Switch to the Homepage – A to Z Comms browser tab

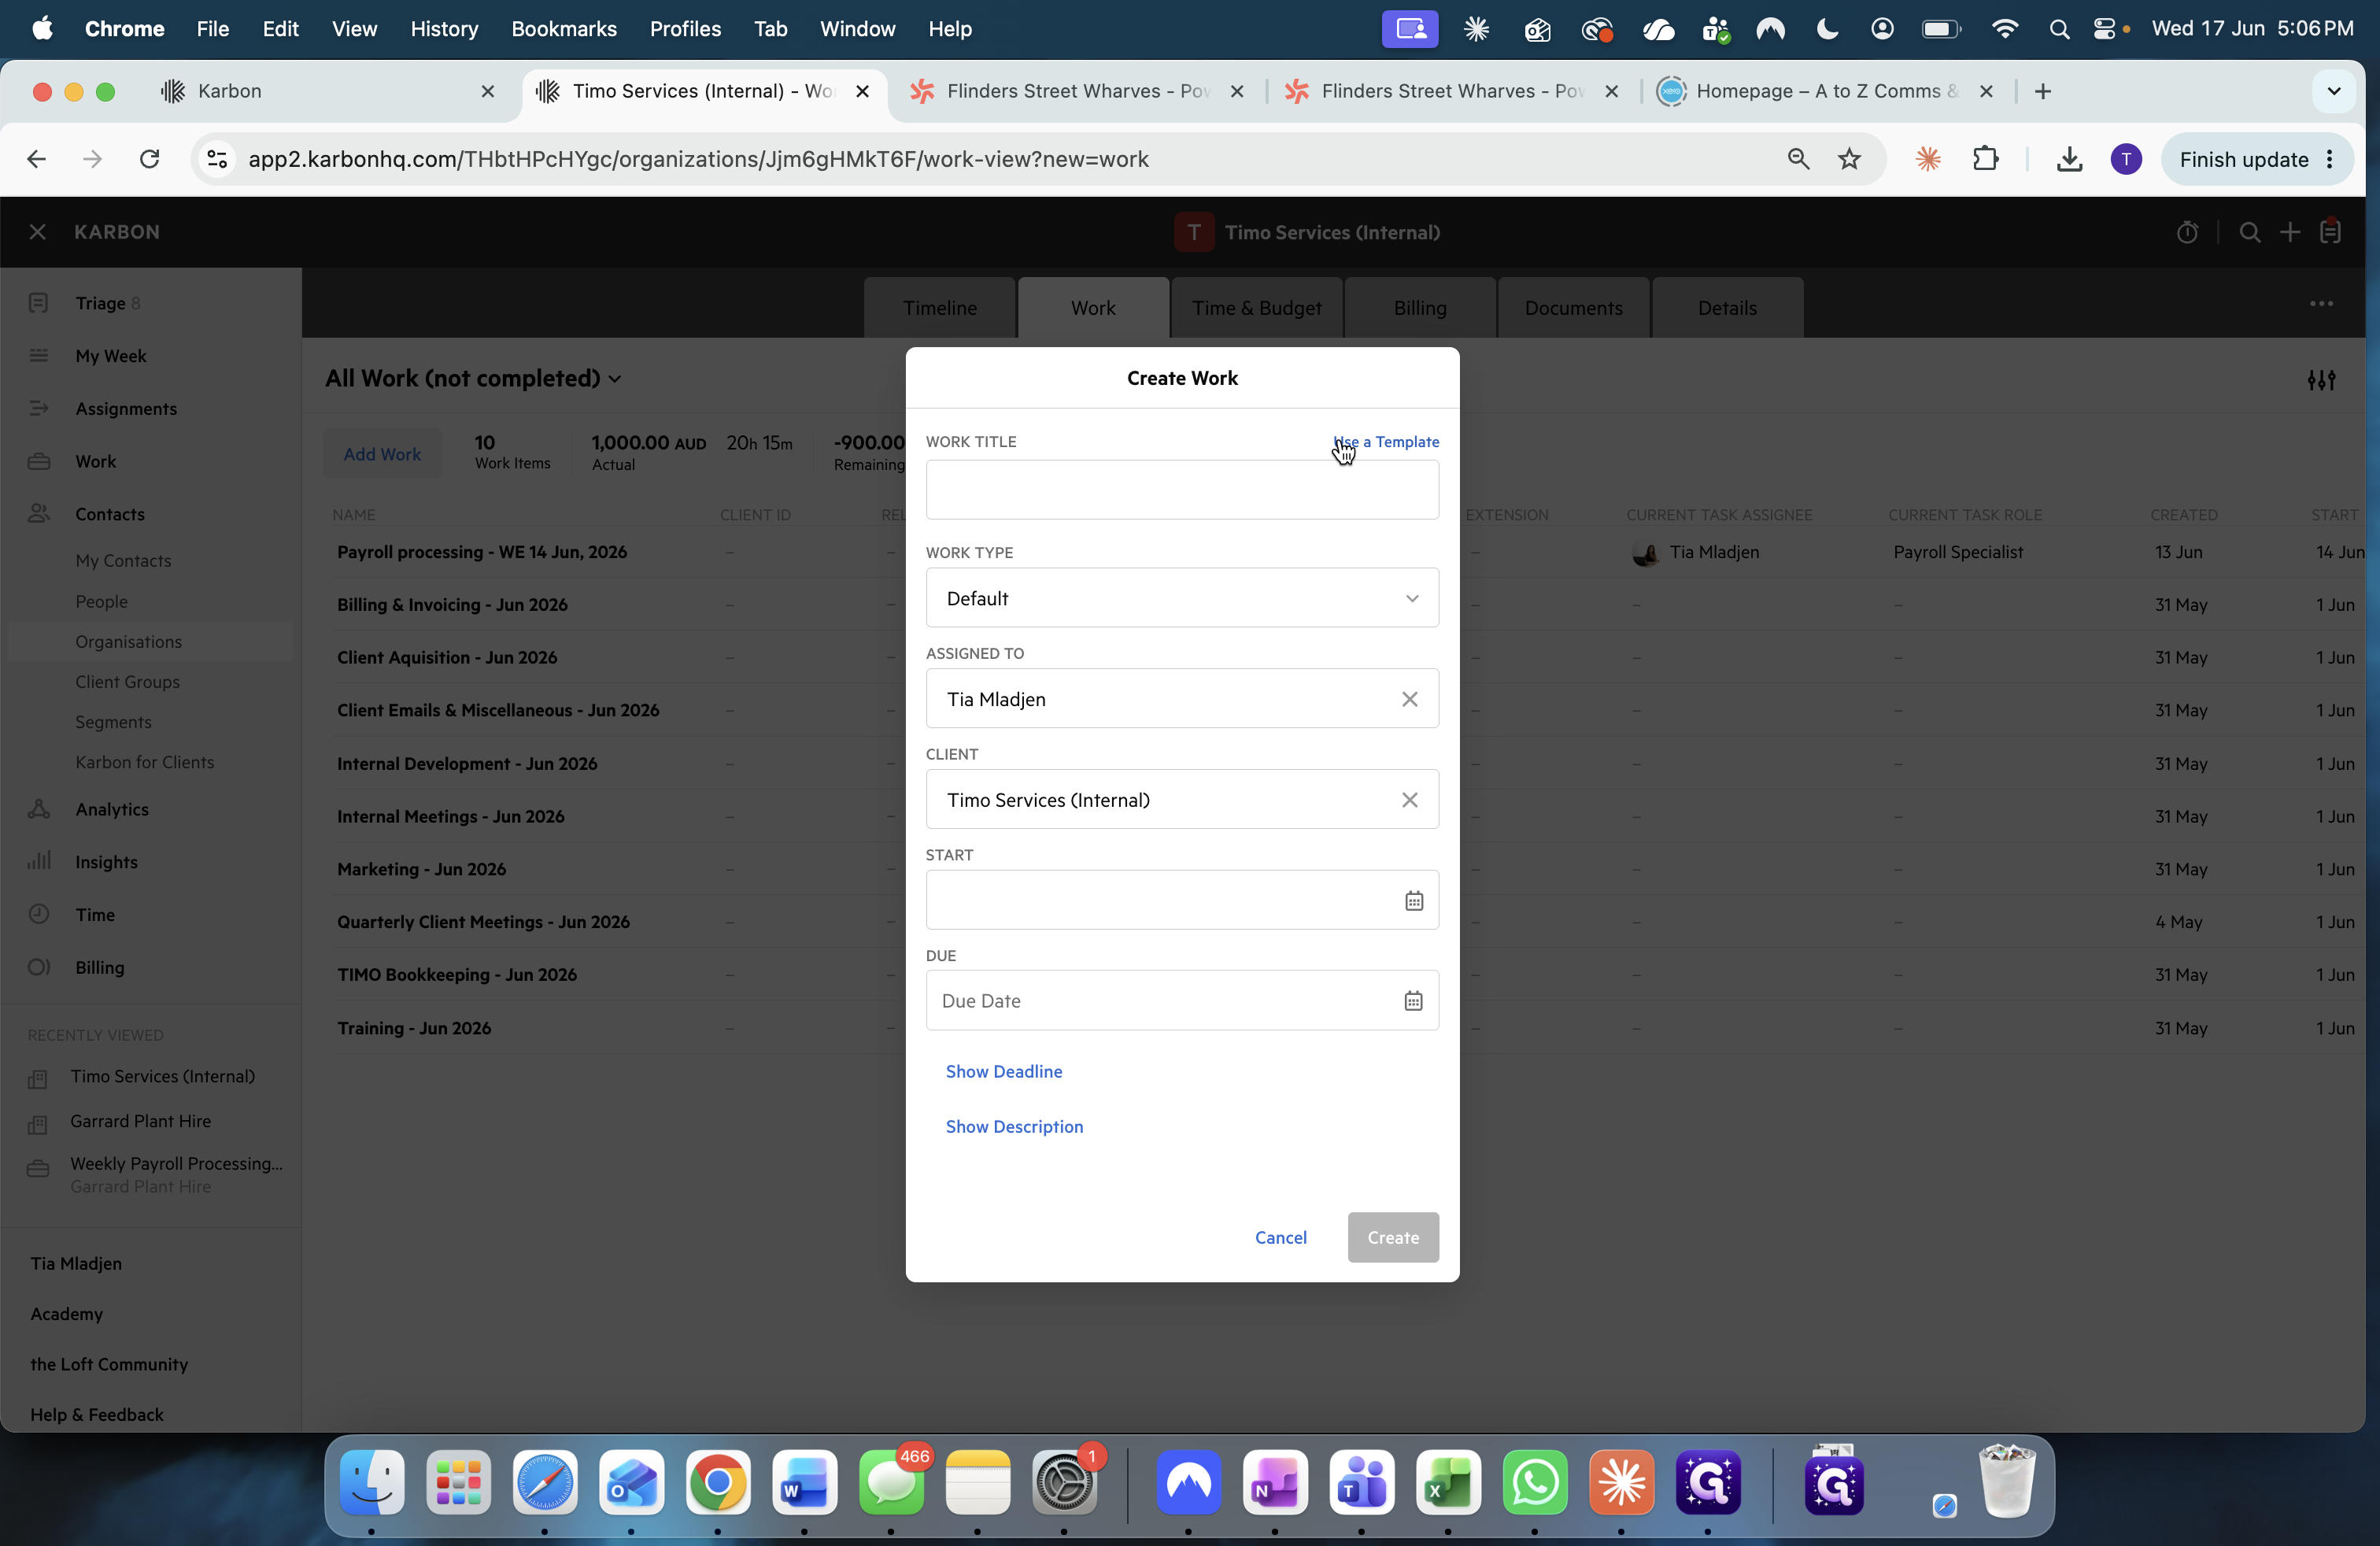pos(1826,91)
